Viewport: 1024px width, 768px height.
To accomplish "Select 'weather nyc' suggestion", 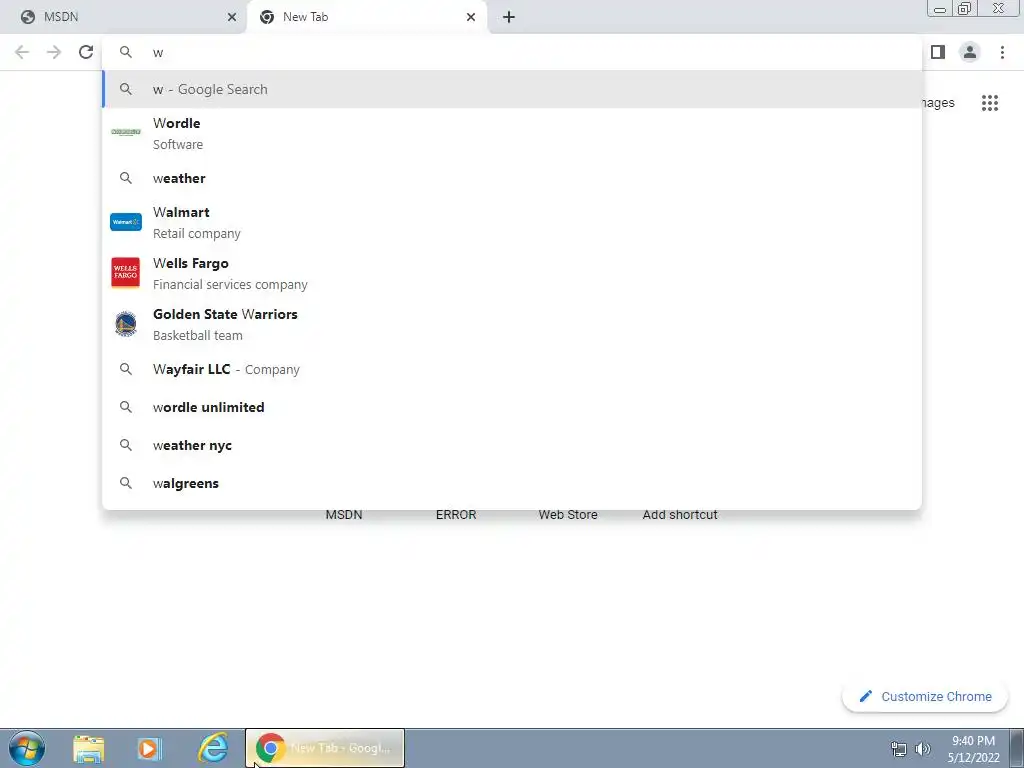I will (x=512, y=445).
